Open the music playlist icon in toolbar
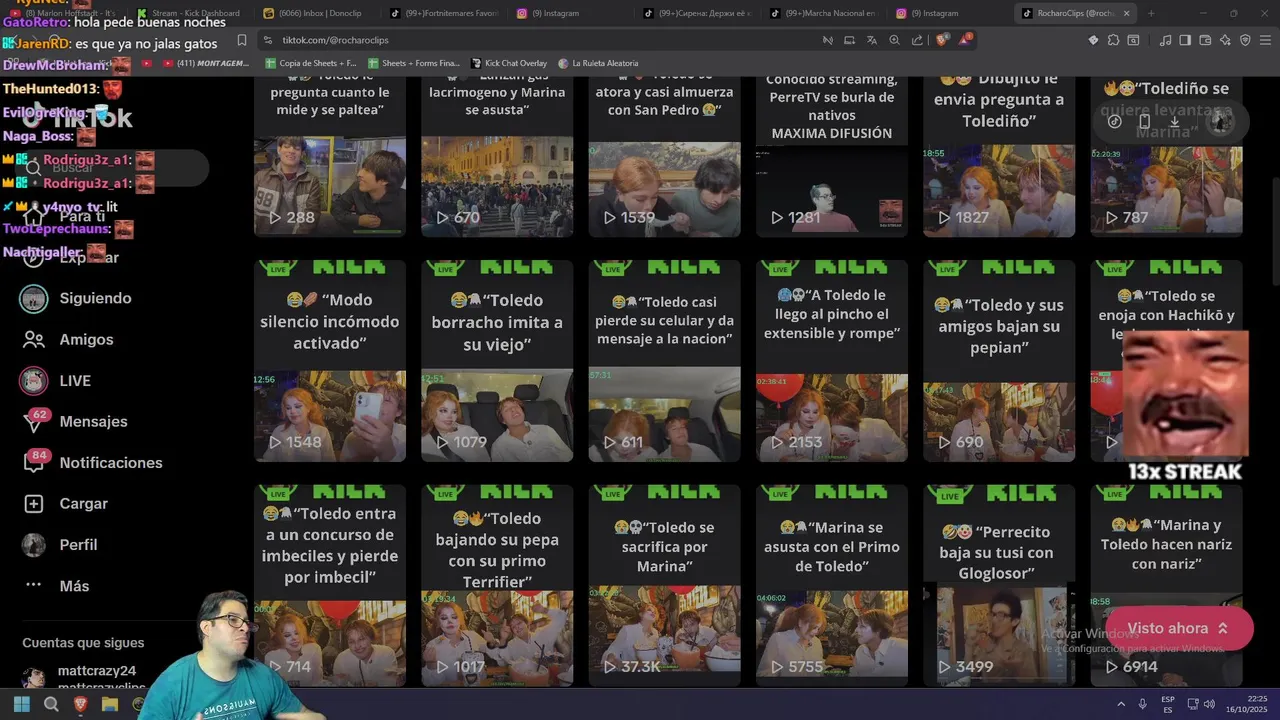The width and height of the screenshot is (1280, 720). point(1165,40)
